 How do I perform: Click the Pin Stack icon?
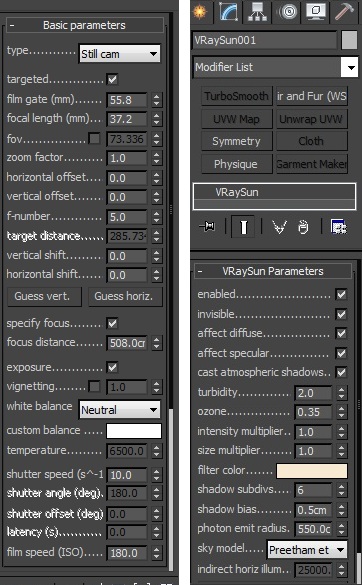pos(207,226)
